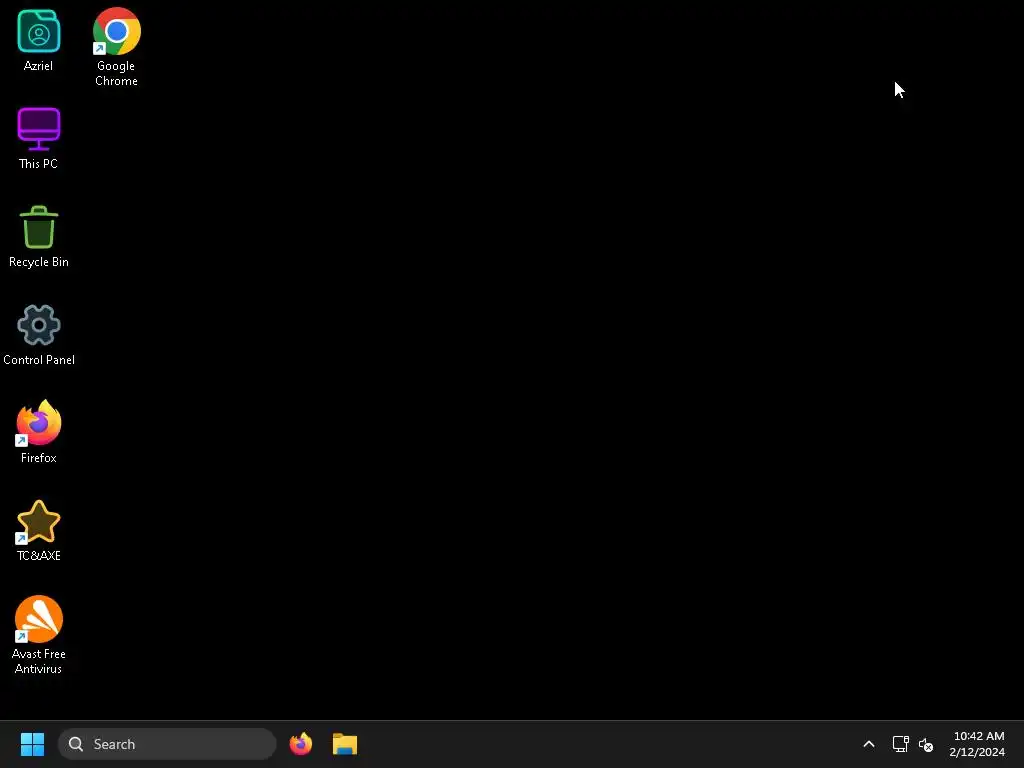The height and width of the screenshot is (768, 1024).
Task: Open the network status tray icon
Action: 901,744
